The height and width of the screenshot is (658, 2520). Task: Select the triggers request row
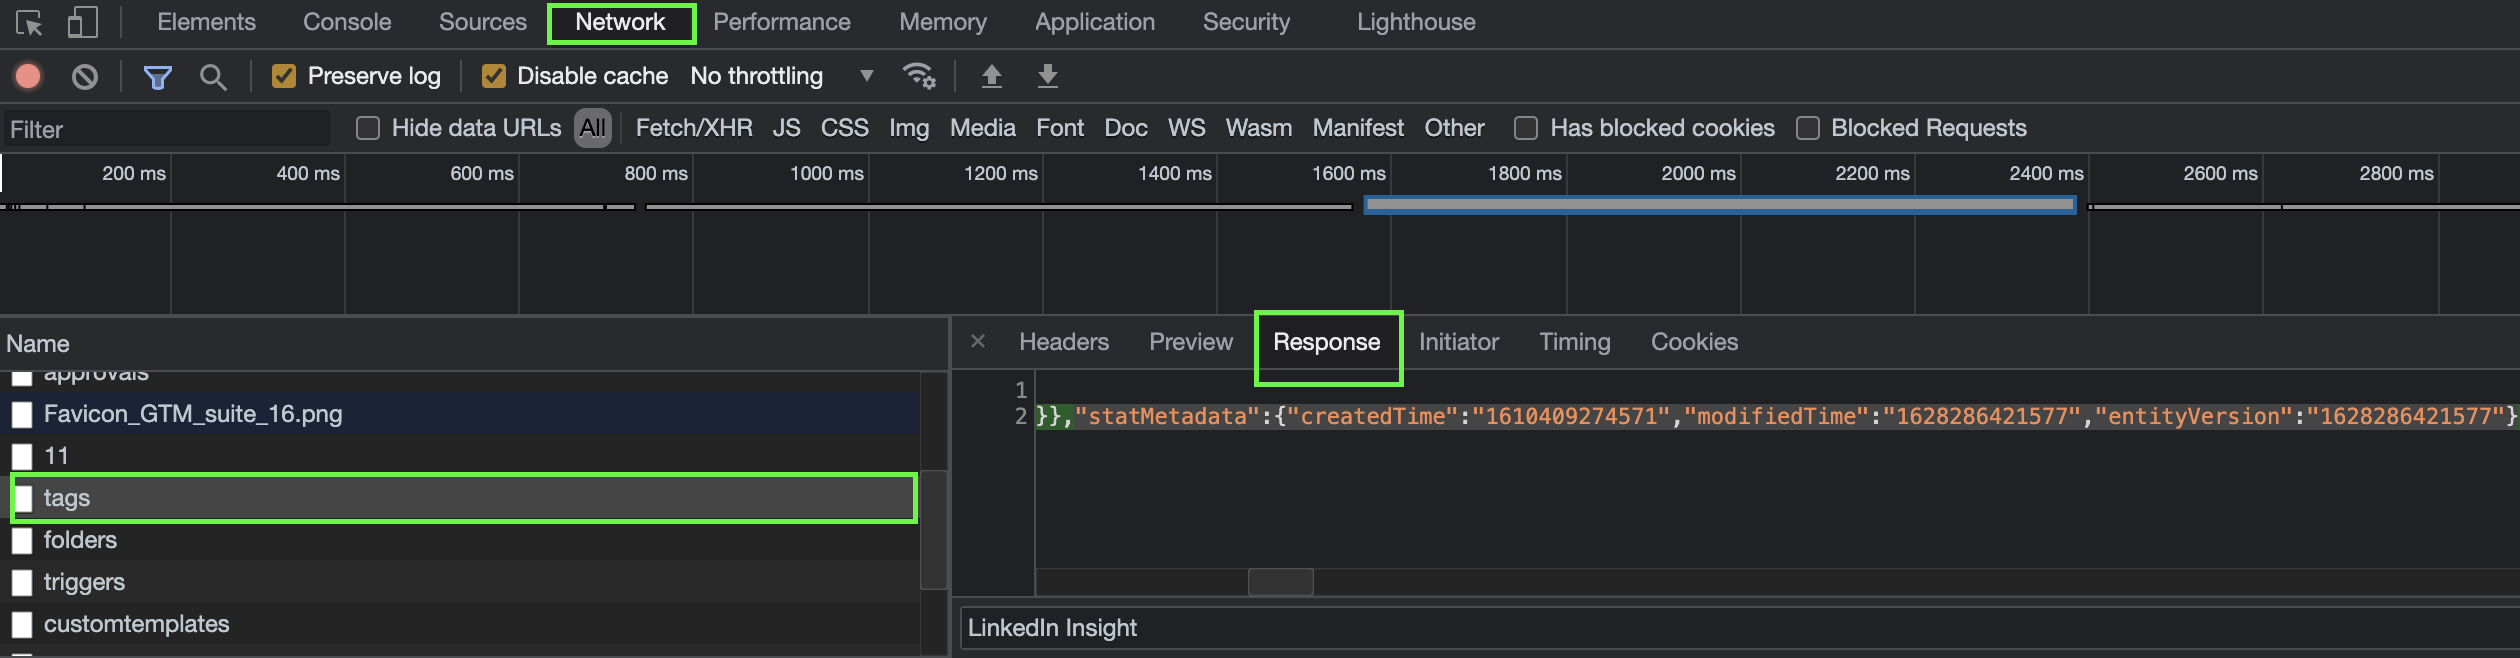coord(460,582)
